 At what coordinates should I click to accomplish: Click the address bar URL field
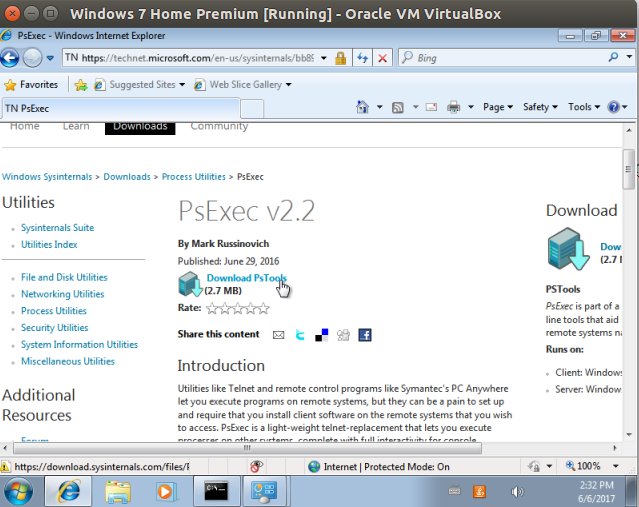[x=190, y=58]
